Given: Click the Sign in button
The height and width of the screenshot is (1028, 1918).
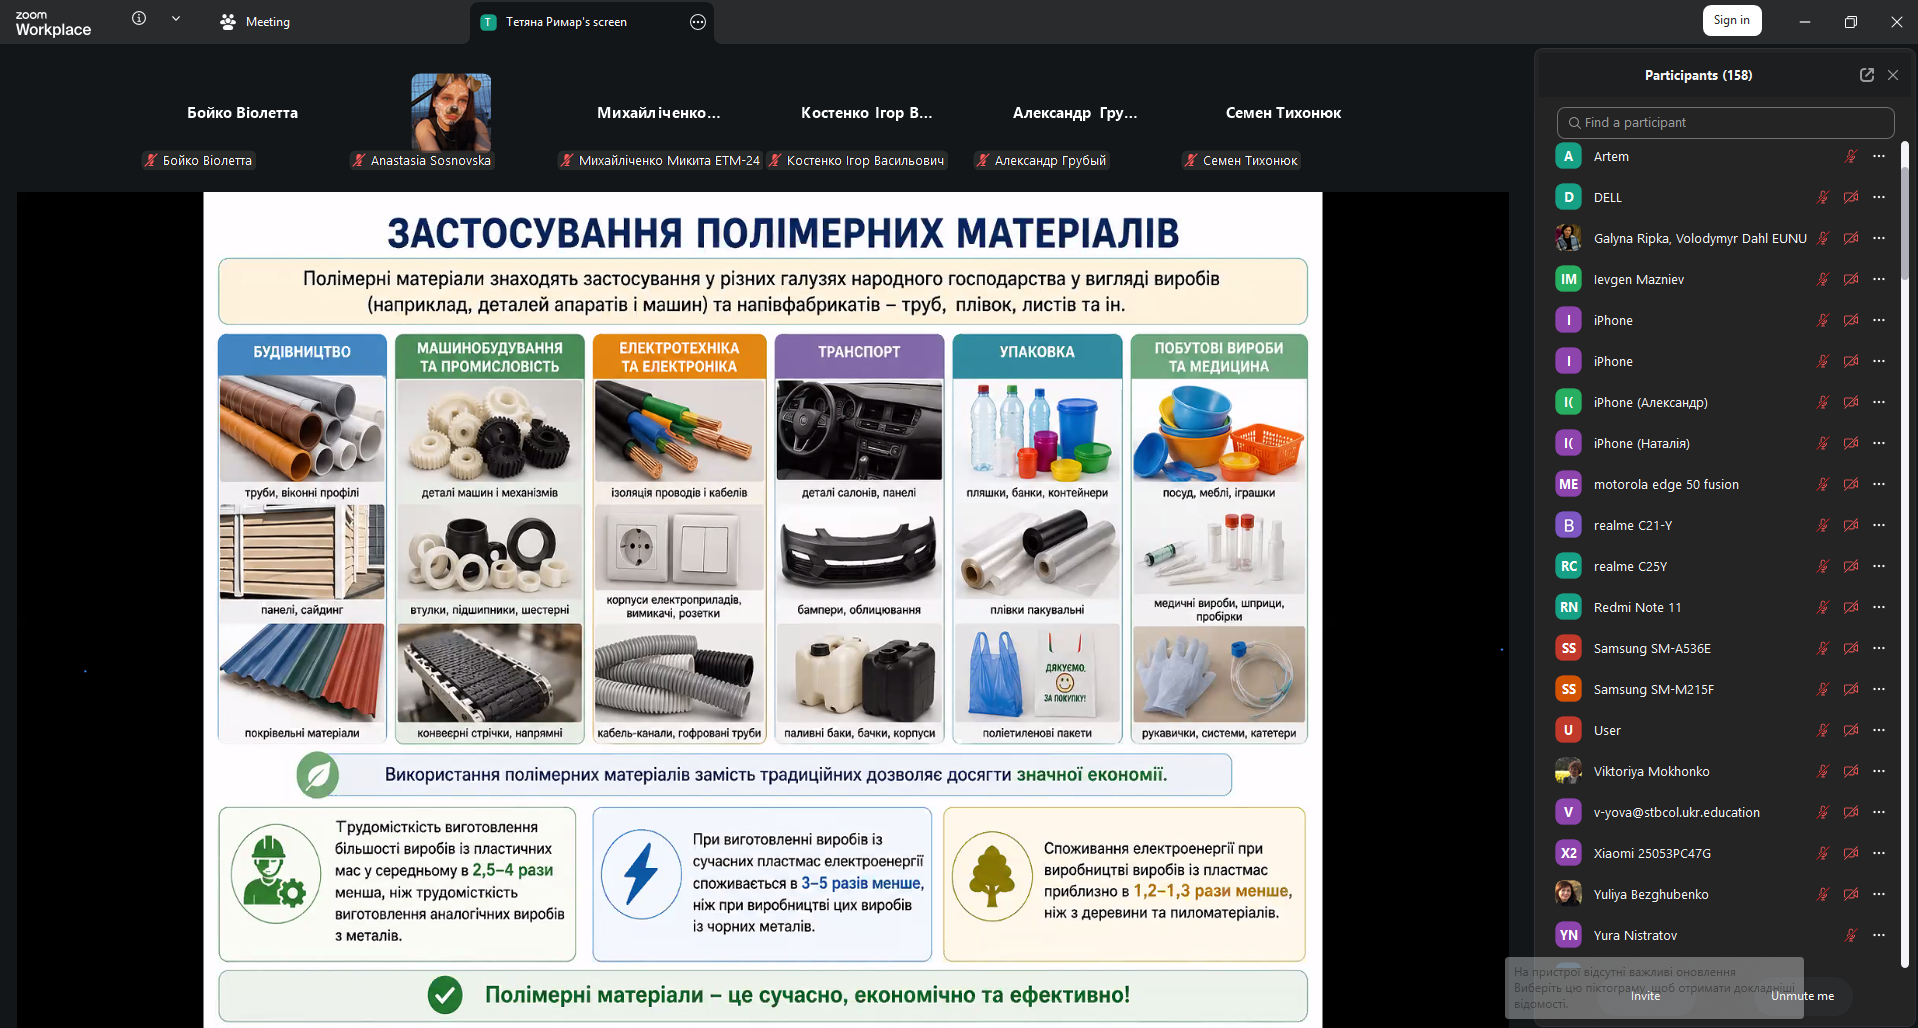Looking at the screenshot, I should pos(1732,20).
